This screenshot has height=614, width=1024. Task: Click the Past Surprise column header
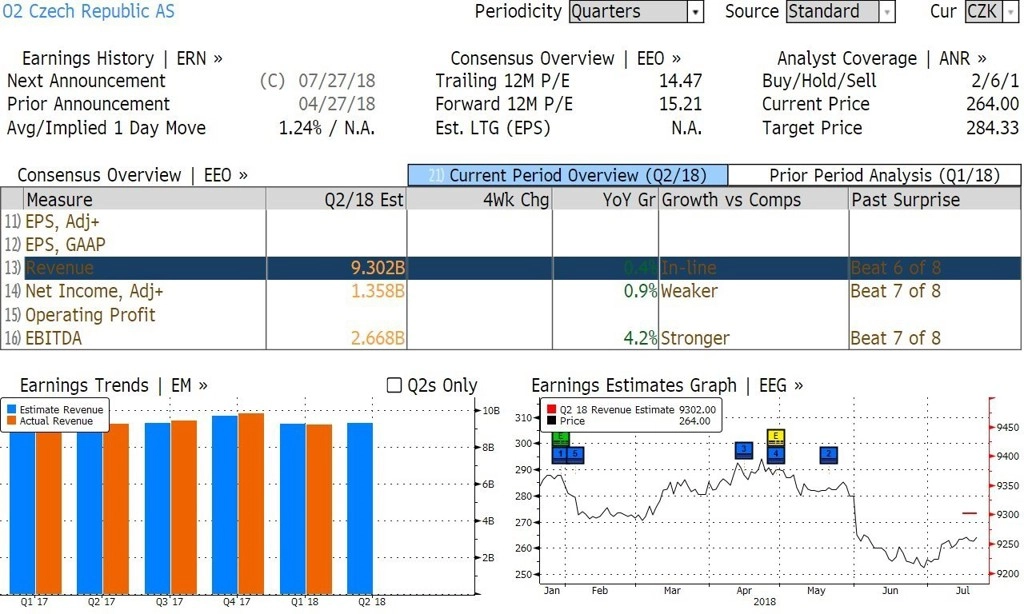[935, 199]
